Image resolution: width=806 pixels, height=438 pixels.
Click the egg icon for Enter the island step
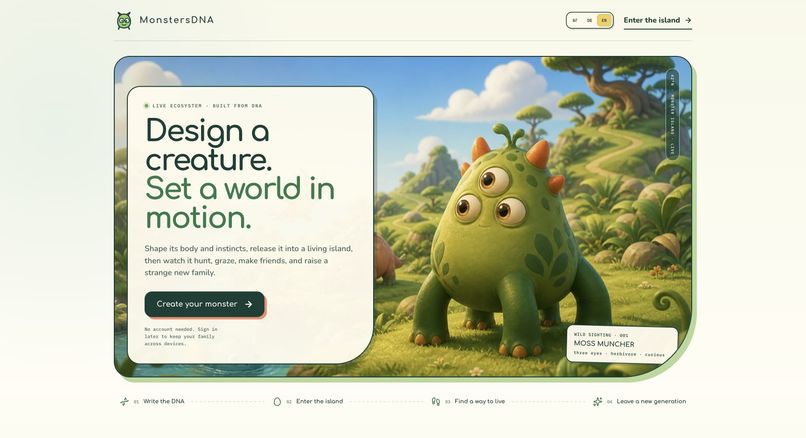click(277, 402)
